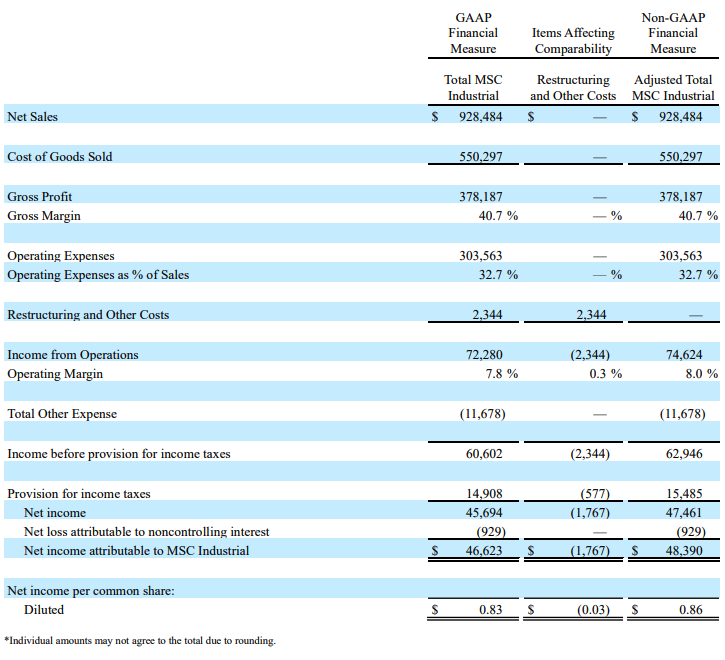Viewport: 725px width, 660px height.
Task: Click the Income from Operations label
Action: coord(73,355)
